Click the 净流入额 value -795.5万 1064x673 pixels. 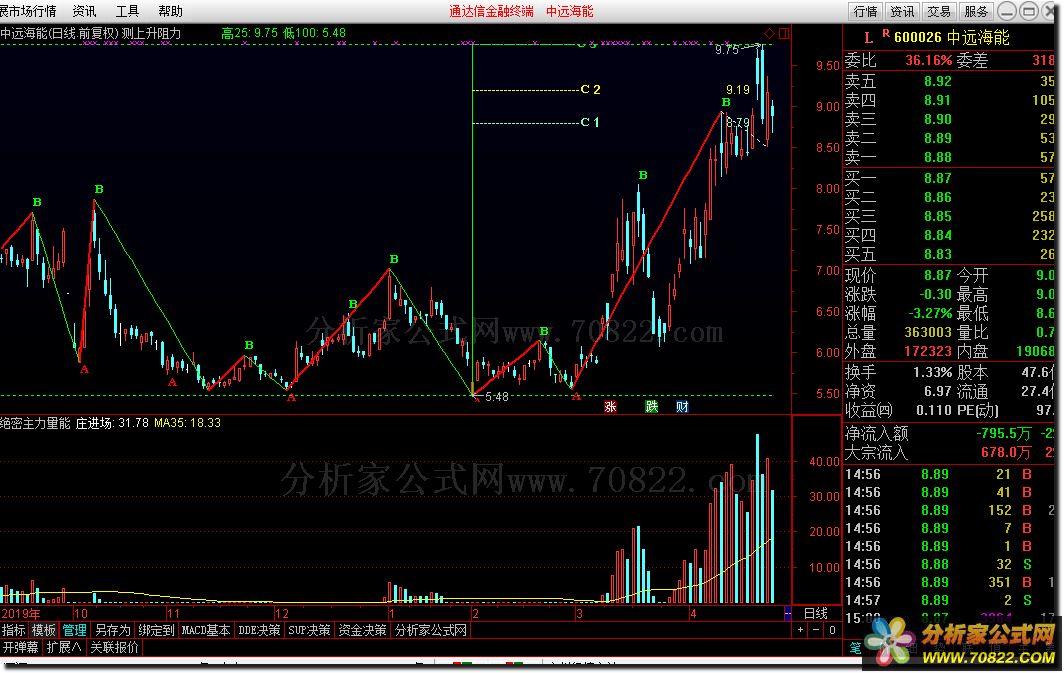[x=1004, y=434]
